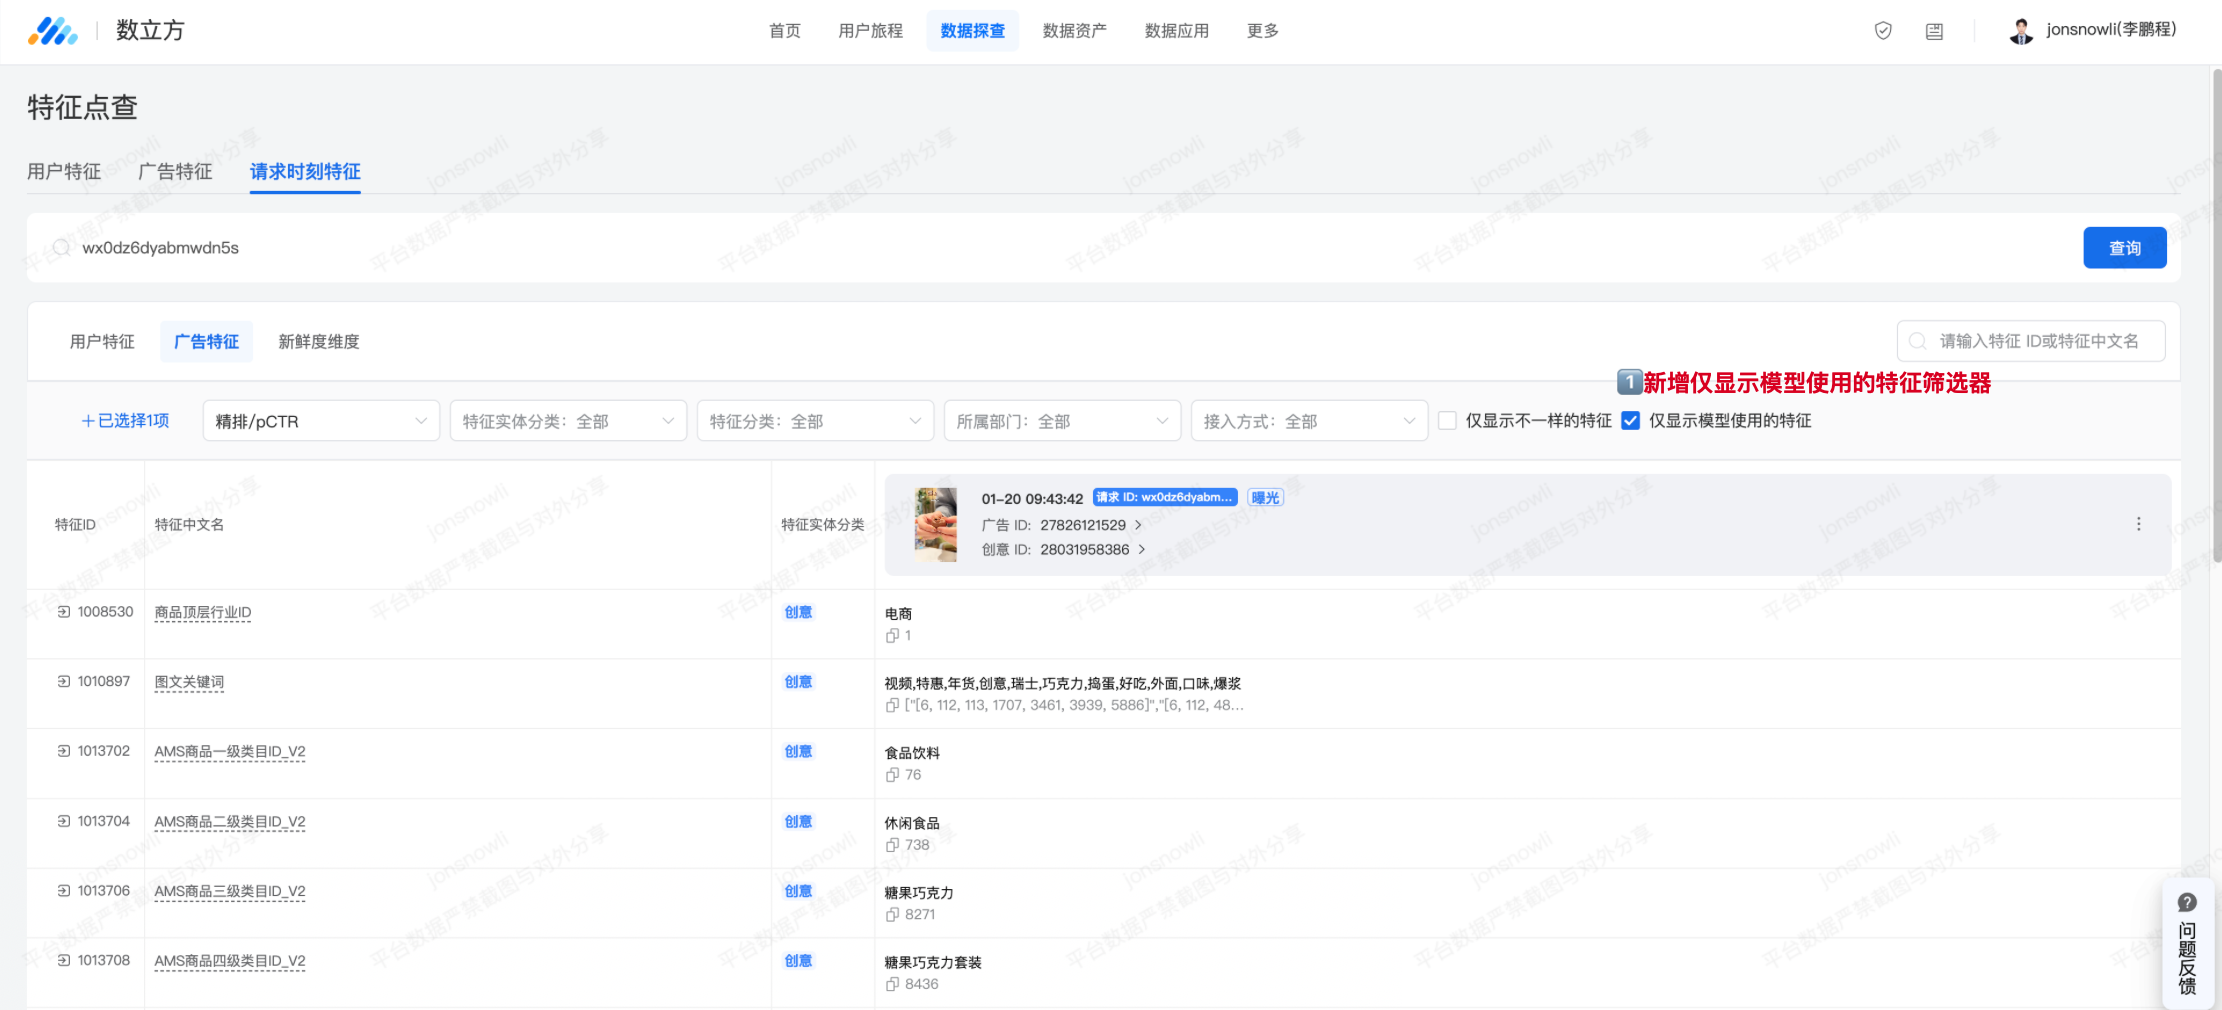Screen dimensions: 2222x1010
Task: Click username jonsnowli(李鹏程) in header
Action: 2111,30
